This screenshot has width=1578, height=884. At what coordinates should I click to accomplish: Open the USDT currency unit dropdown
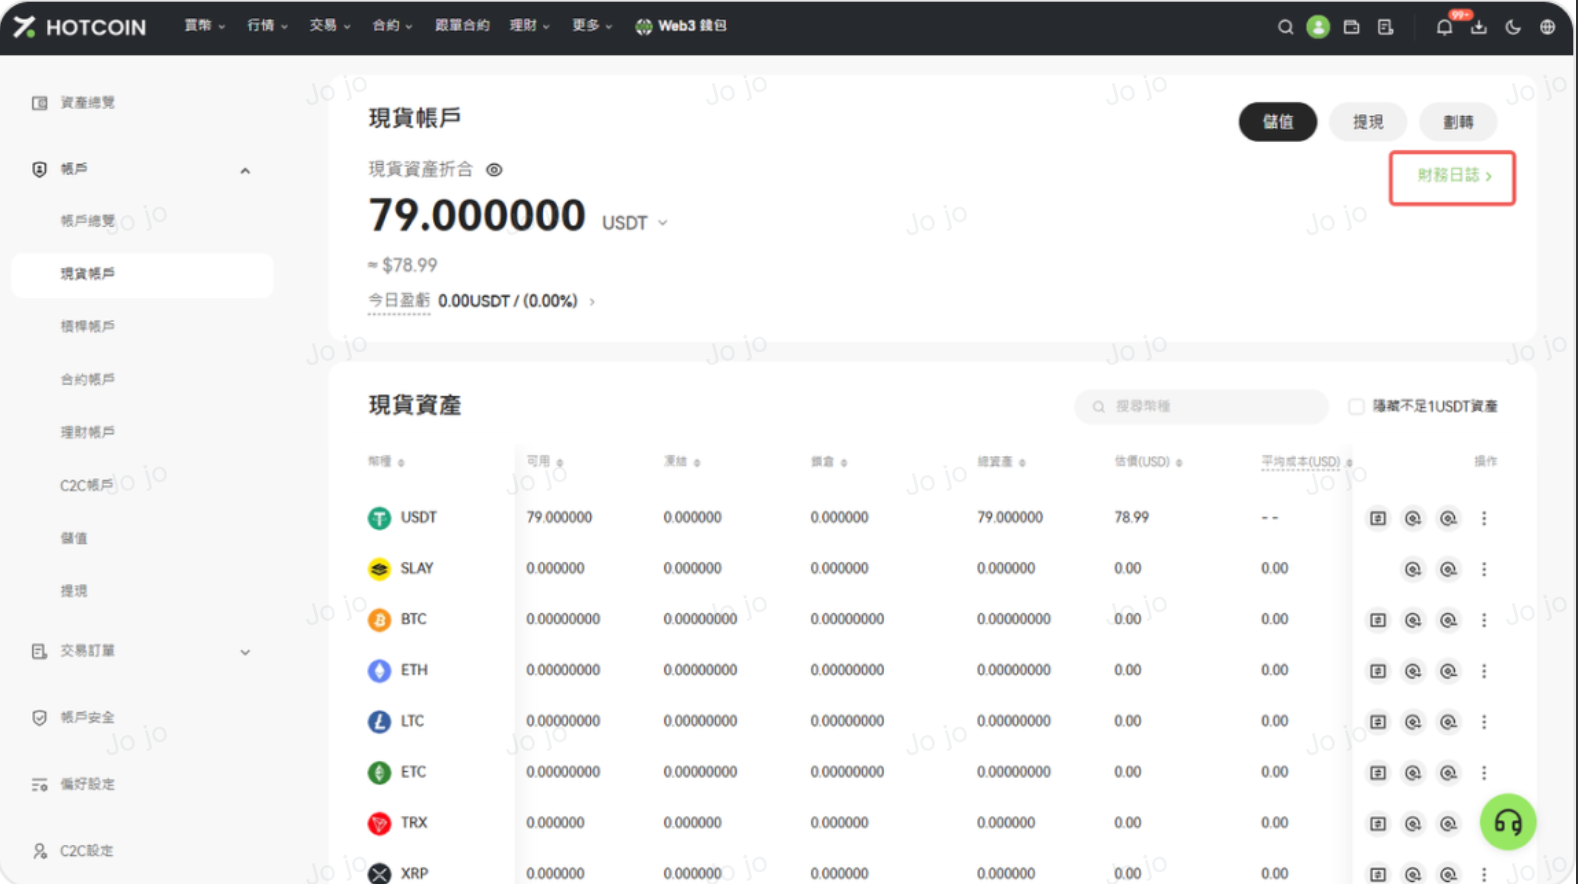[635, 223]
